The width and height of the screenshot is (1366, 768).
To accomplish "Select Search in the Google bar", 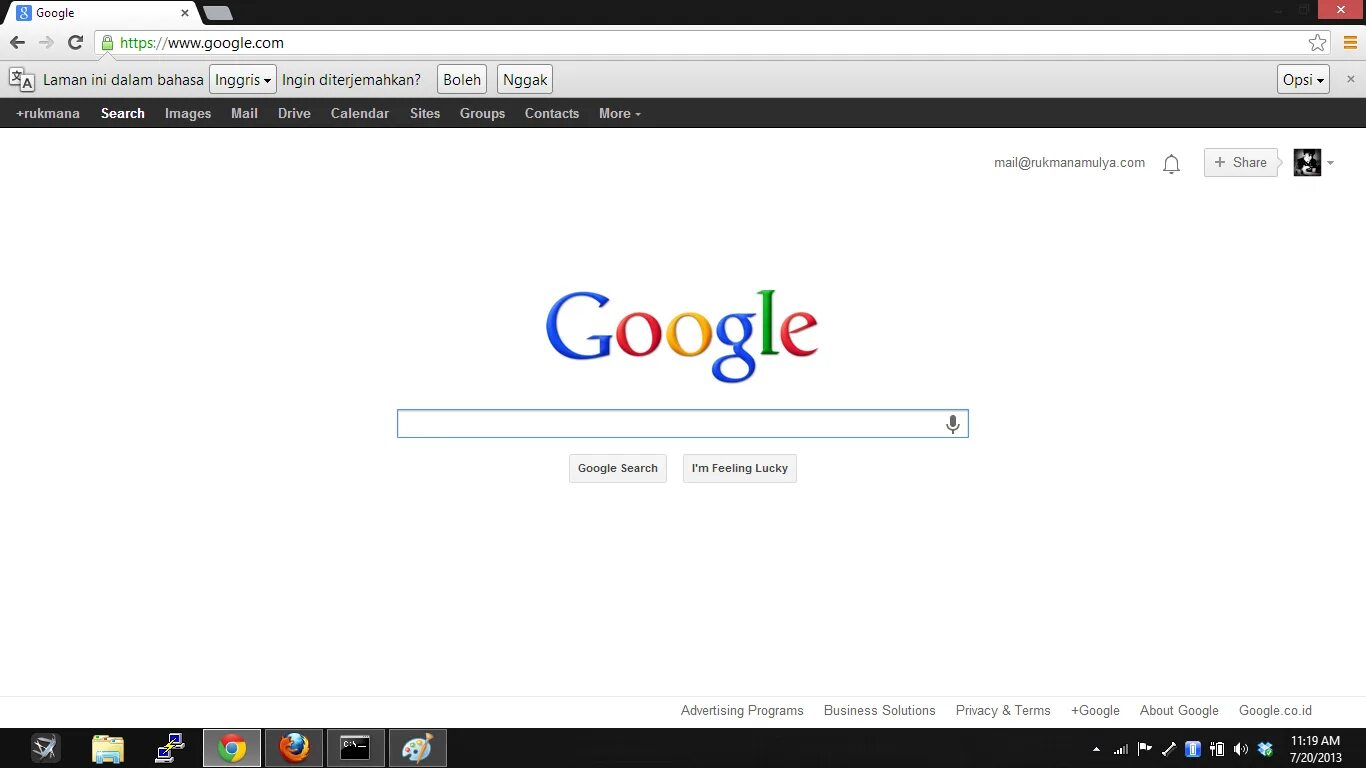I will point(123,114).
